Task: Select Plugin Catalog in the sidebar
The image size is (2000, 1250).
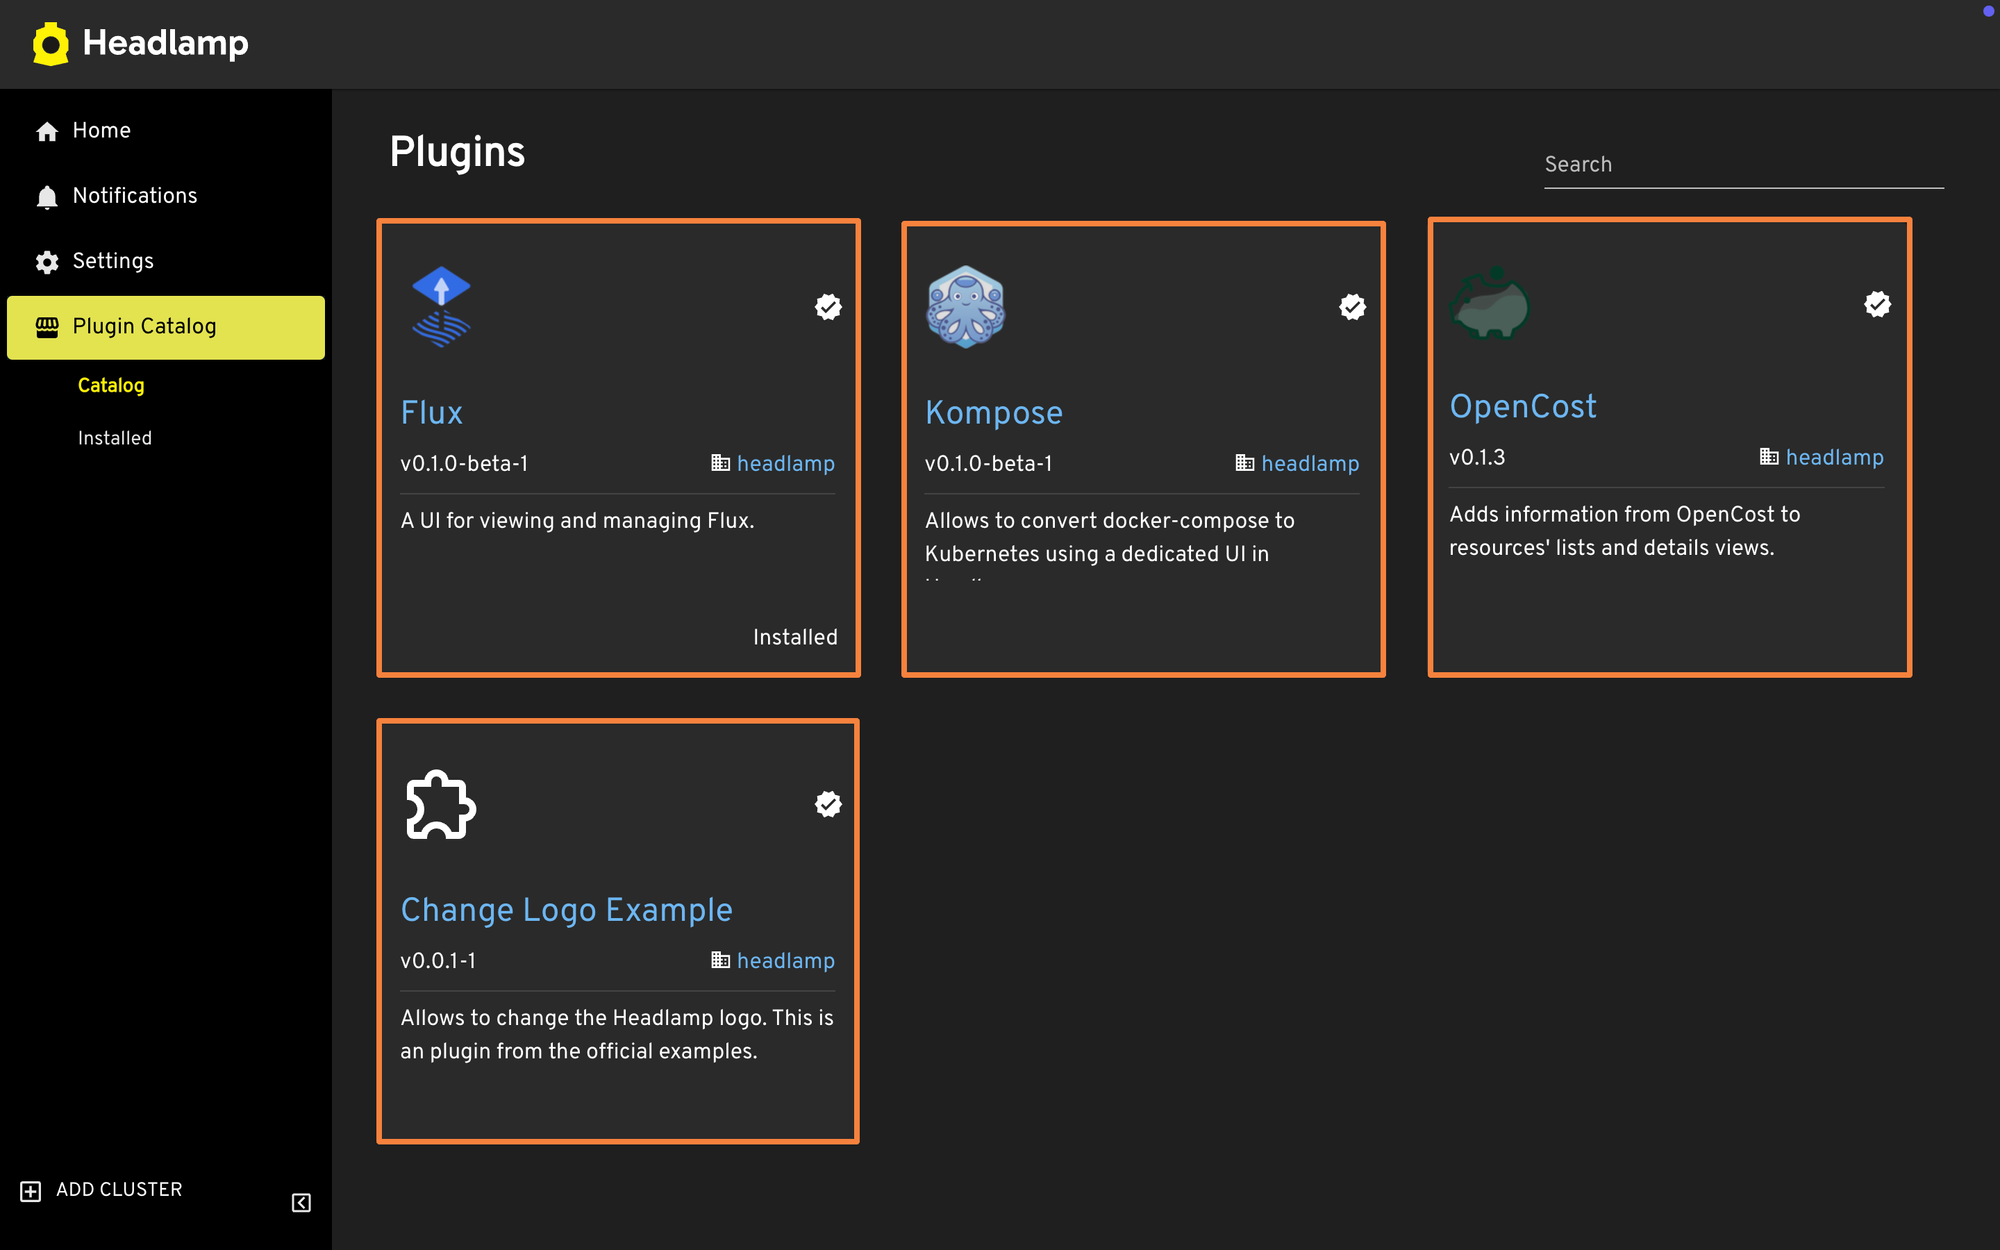Action: (x=166, y=327)
